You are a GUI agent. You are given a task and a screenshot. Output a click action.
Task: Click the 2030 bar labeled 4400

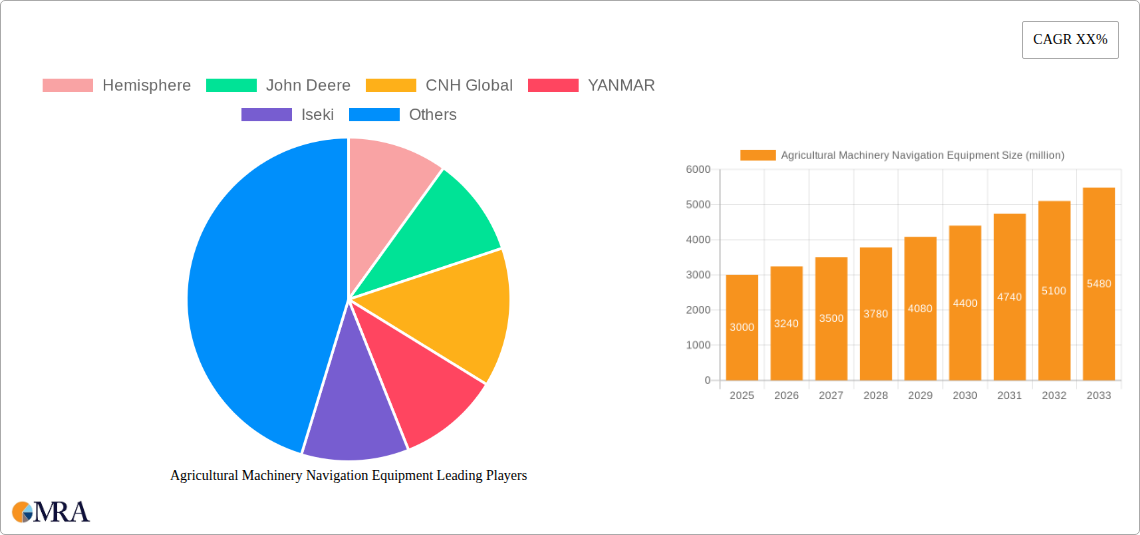click(x=965, y=302)
